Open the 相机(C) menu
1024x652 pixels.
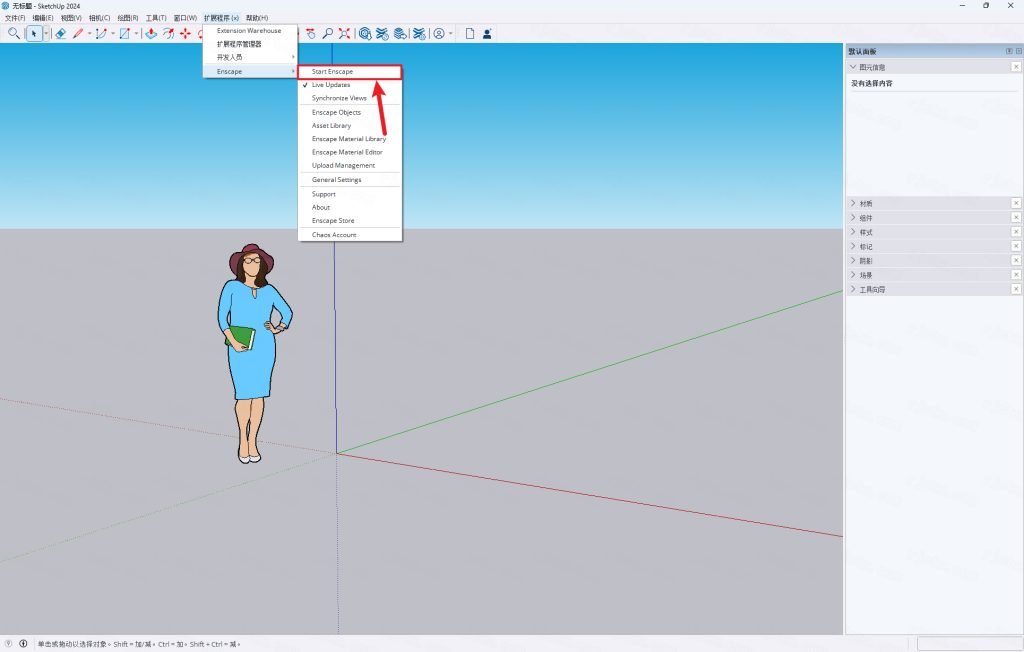[99, 18]
